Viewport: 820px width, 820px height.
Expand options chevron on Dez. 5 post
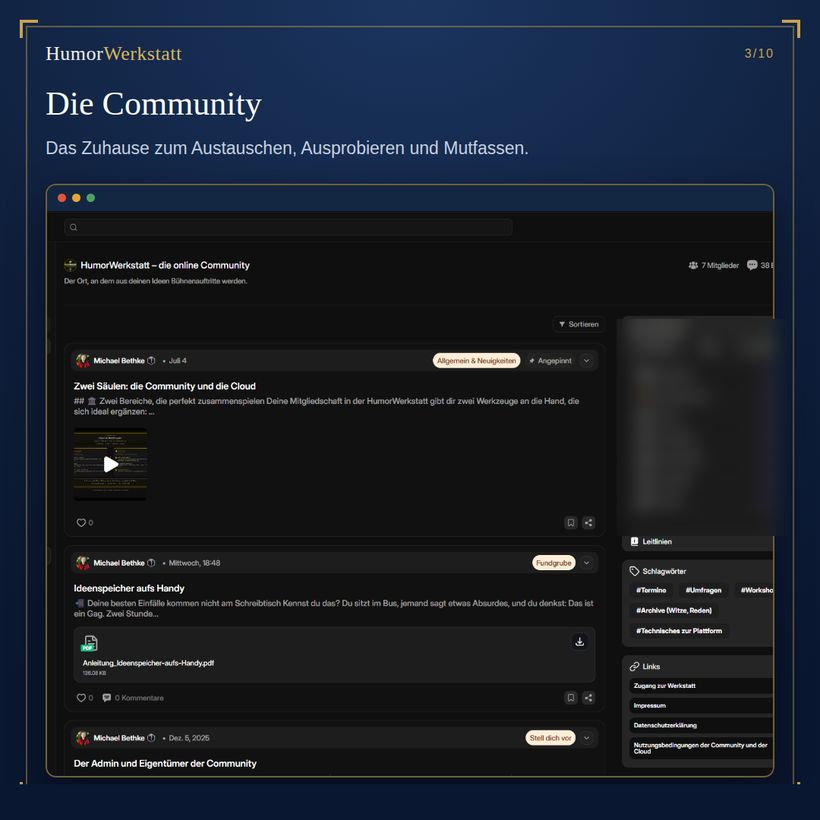[x=587, y=738]
